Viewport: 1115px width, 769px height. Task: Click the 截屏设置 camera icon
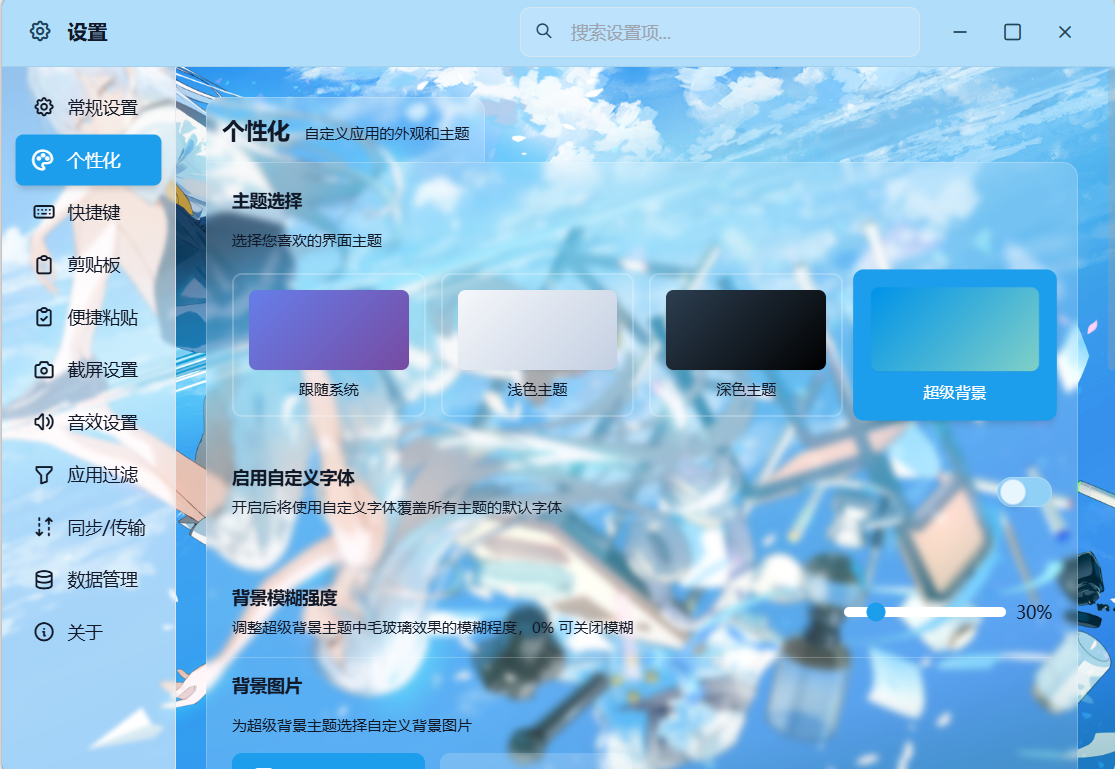pyautogui.click(x=44, y=370)
